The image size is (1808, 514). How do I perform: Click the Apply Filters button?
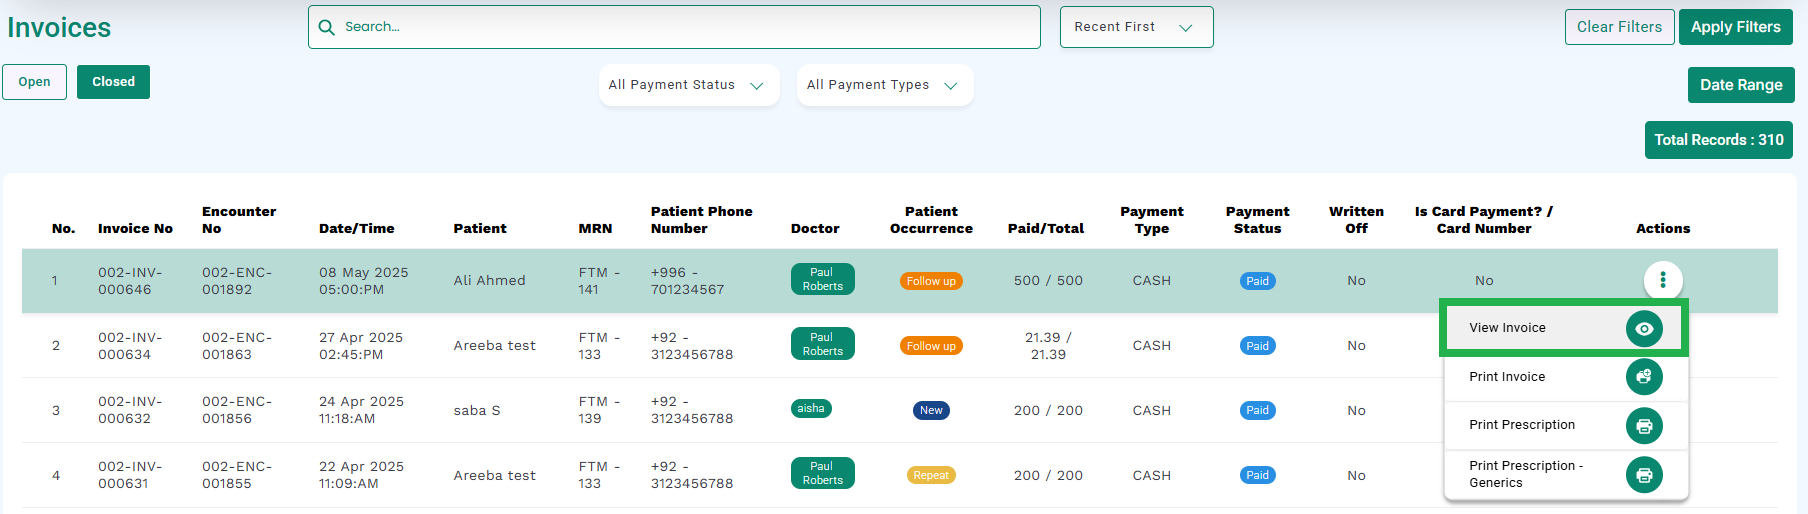[x=1735, y=27]
